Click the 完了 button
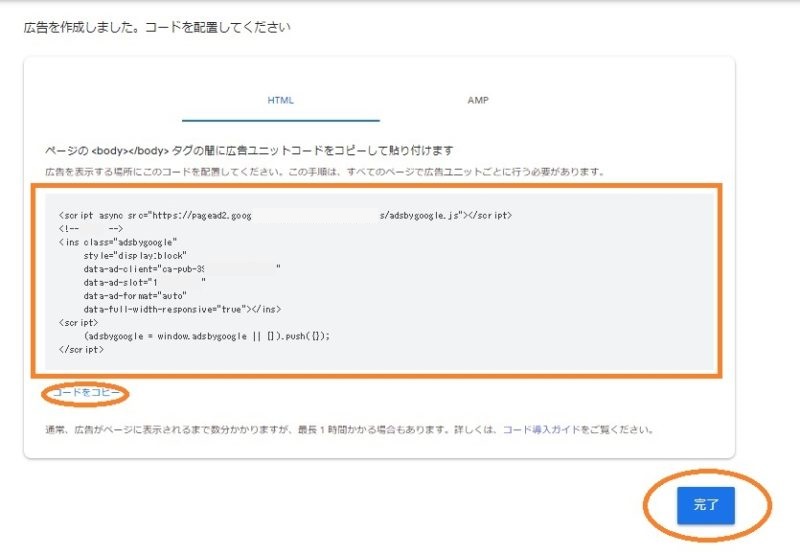This screenshot has height=555, width=800. [x=706, y=505]
